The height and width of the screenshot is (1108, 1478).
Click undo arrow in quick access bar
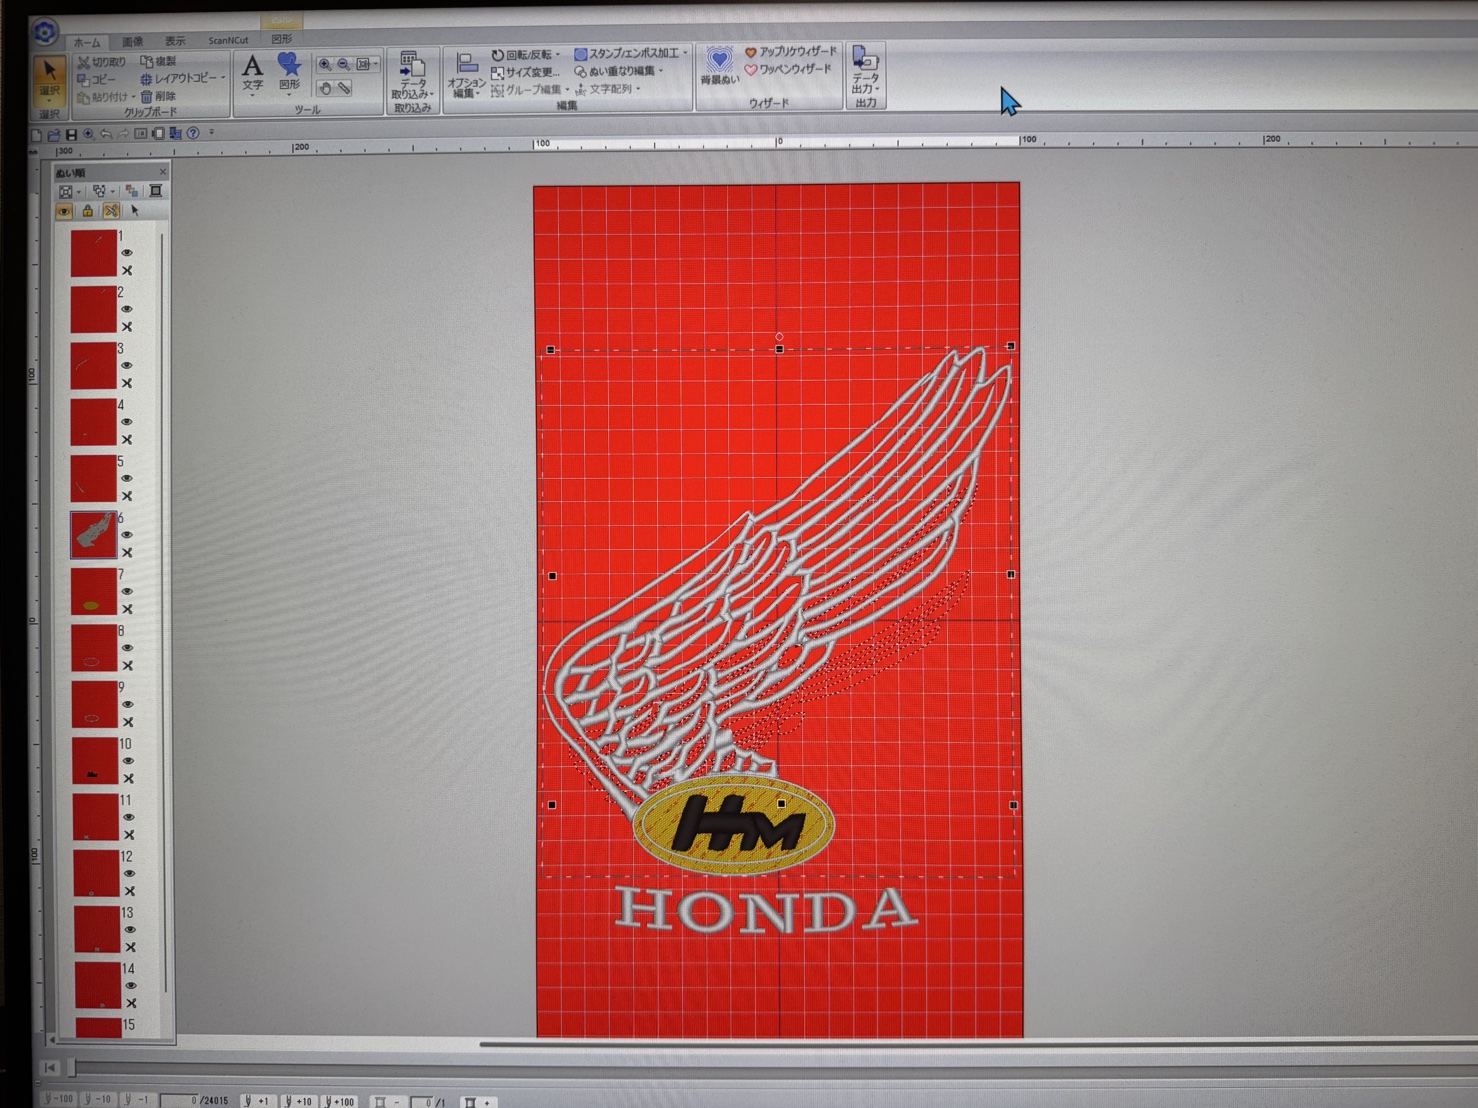click(106, 134)
